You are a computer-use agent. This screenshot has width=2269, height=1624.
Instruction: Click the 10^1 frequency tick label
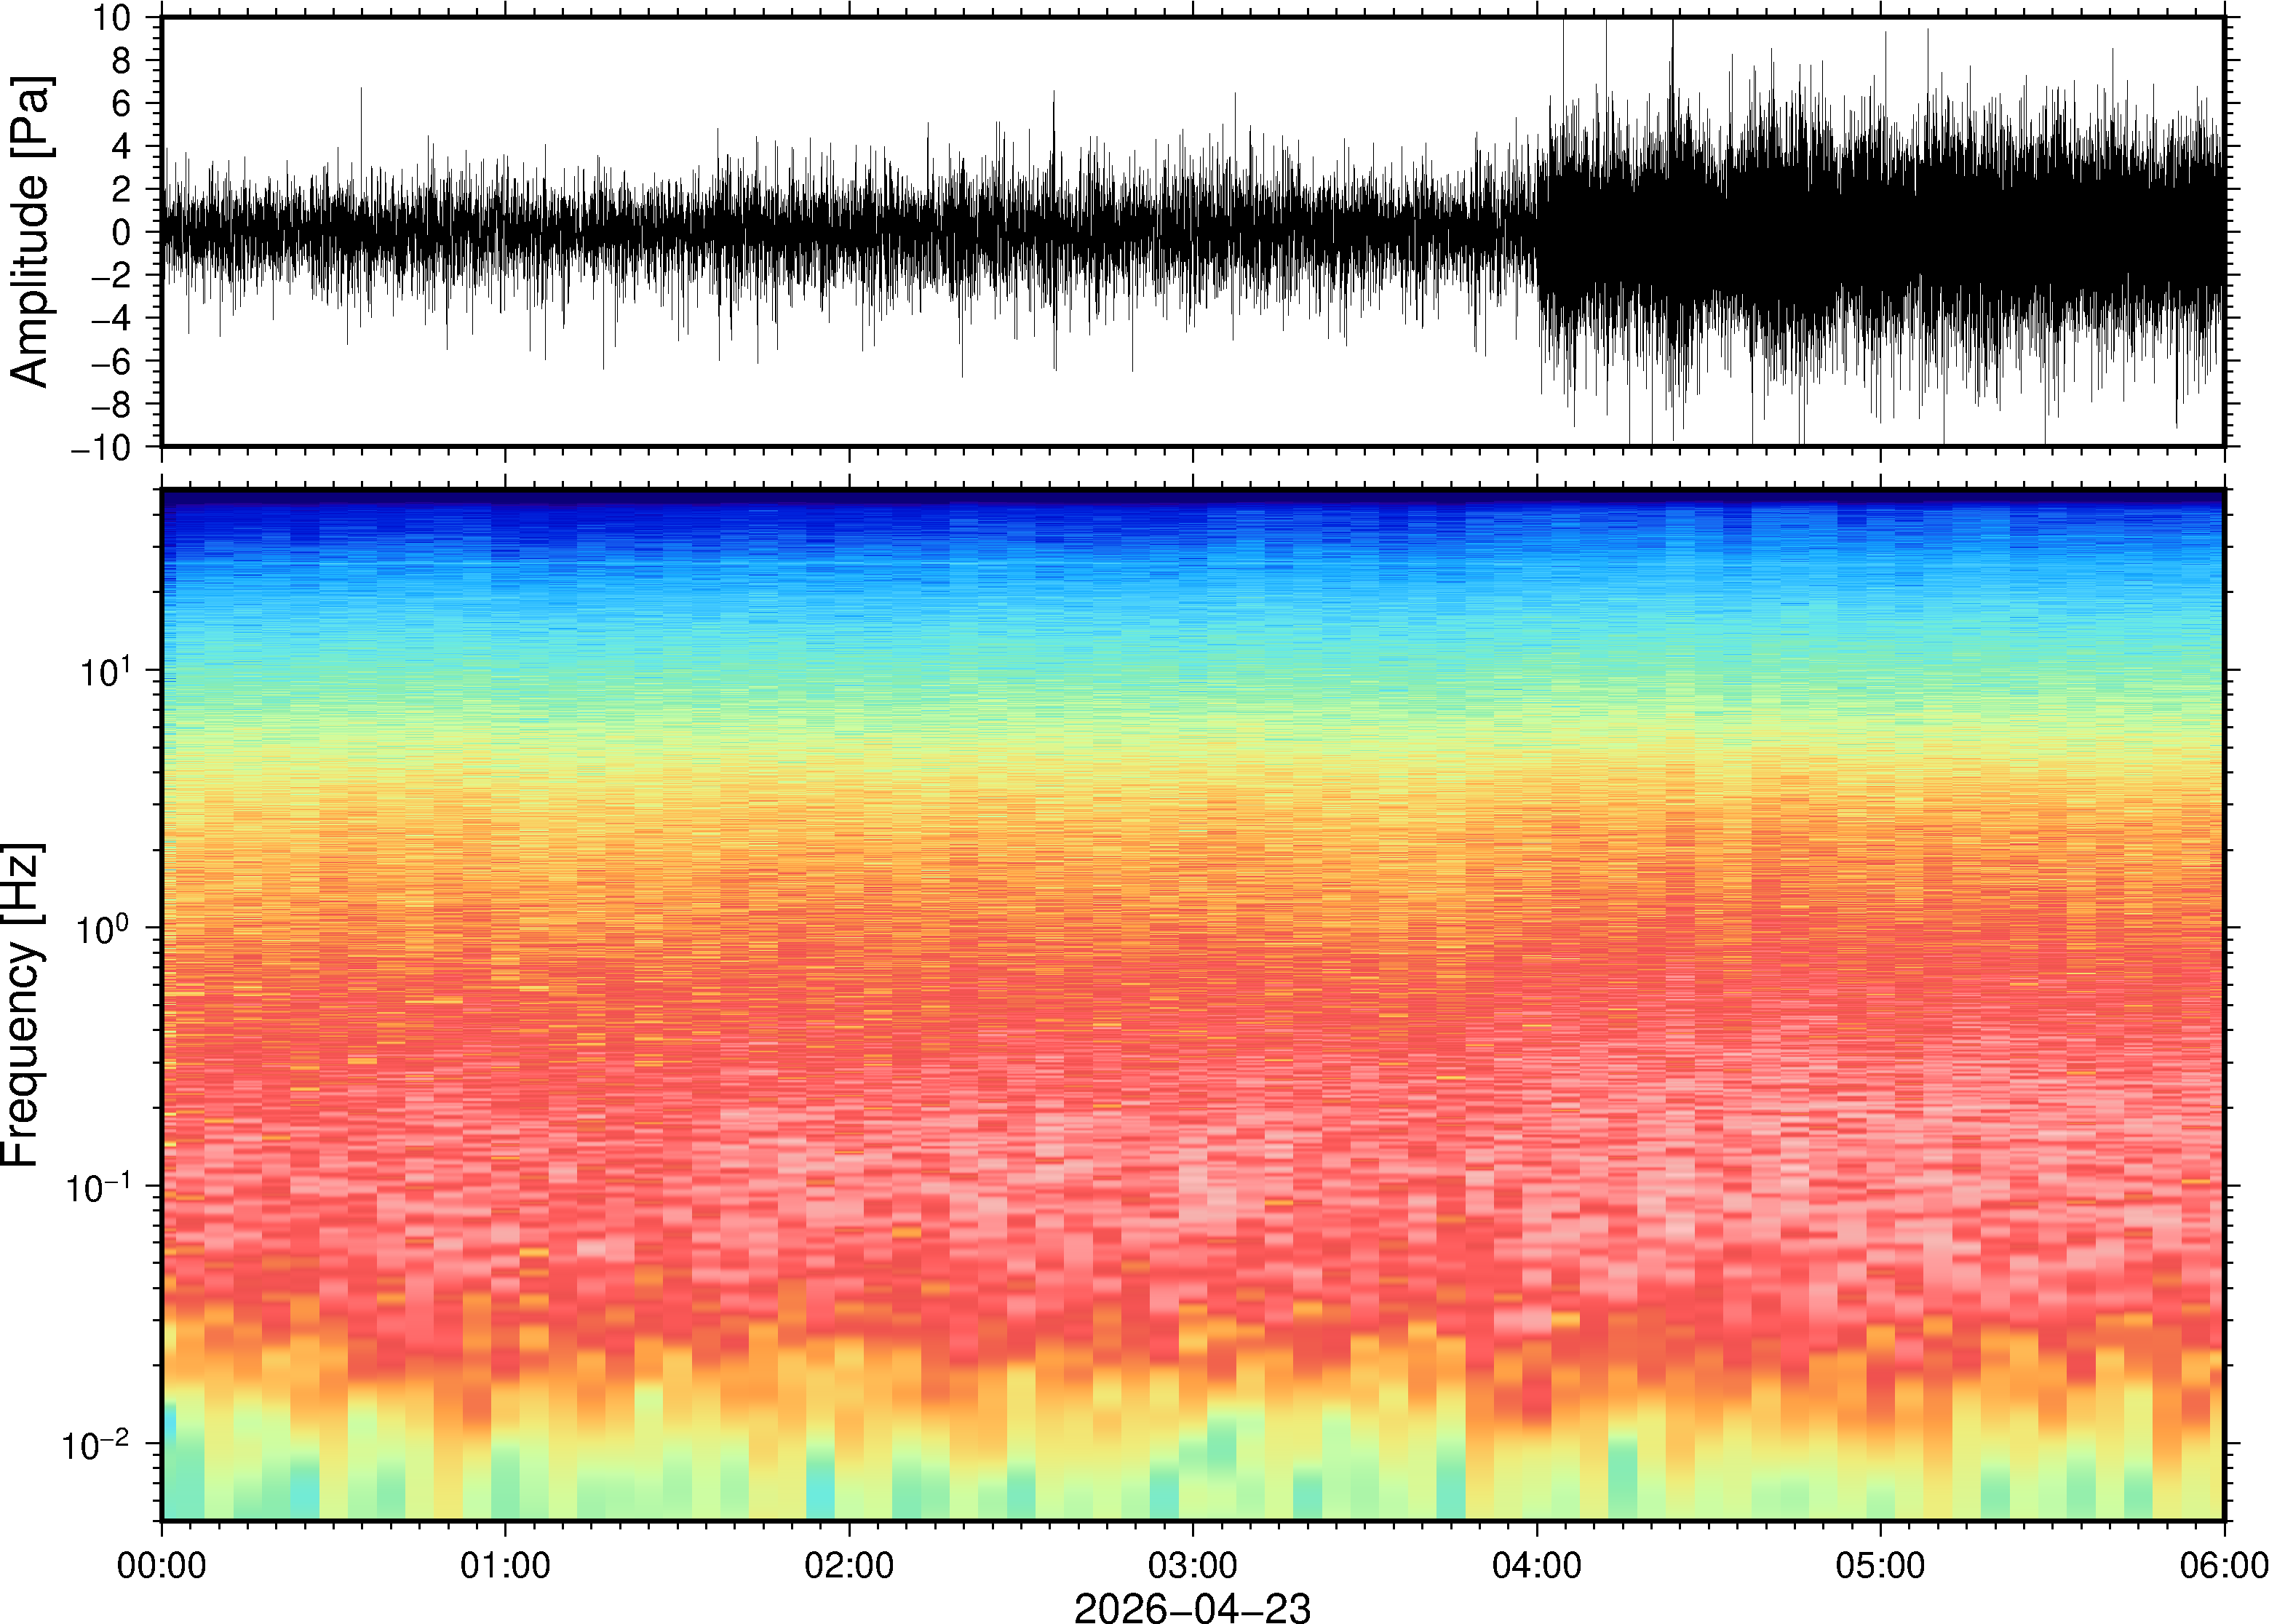coord(104,671)
